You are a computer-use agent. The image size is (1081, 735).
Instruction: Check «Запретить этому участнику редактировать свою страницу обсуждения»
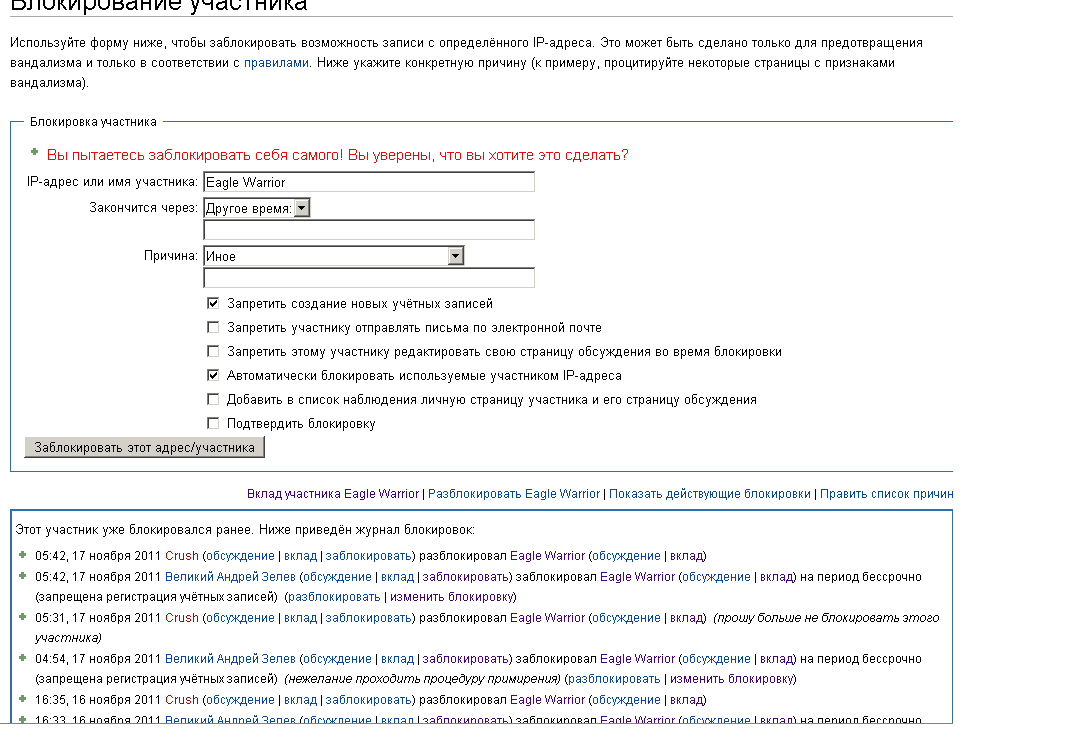pos(213,352)
